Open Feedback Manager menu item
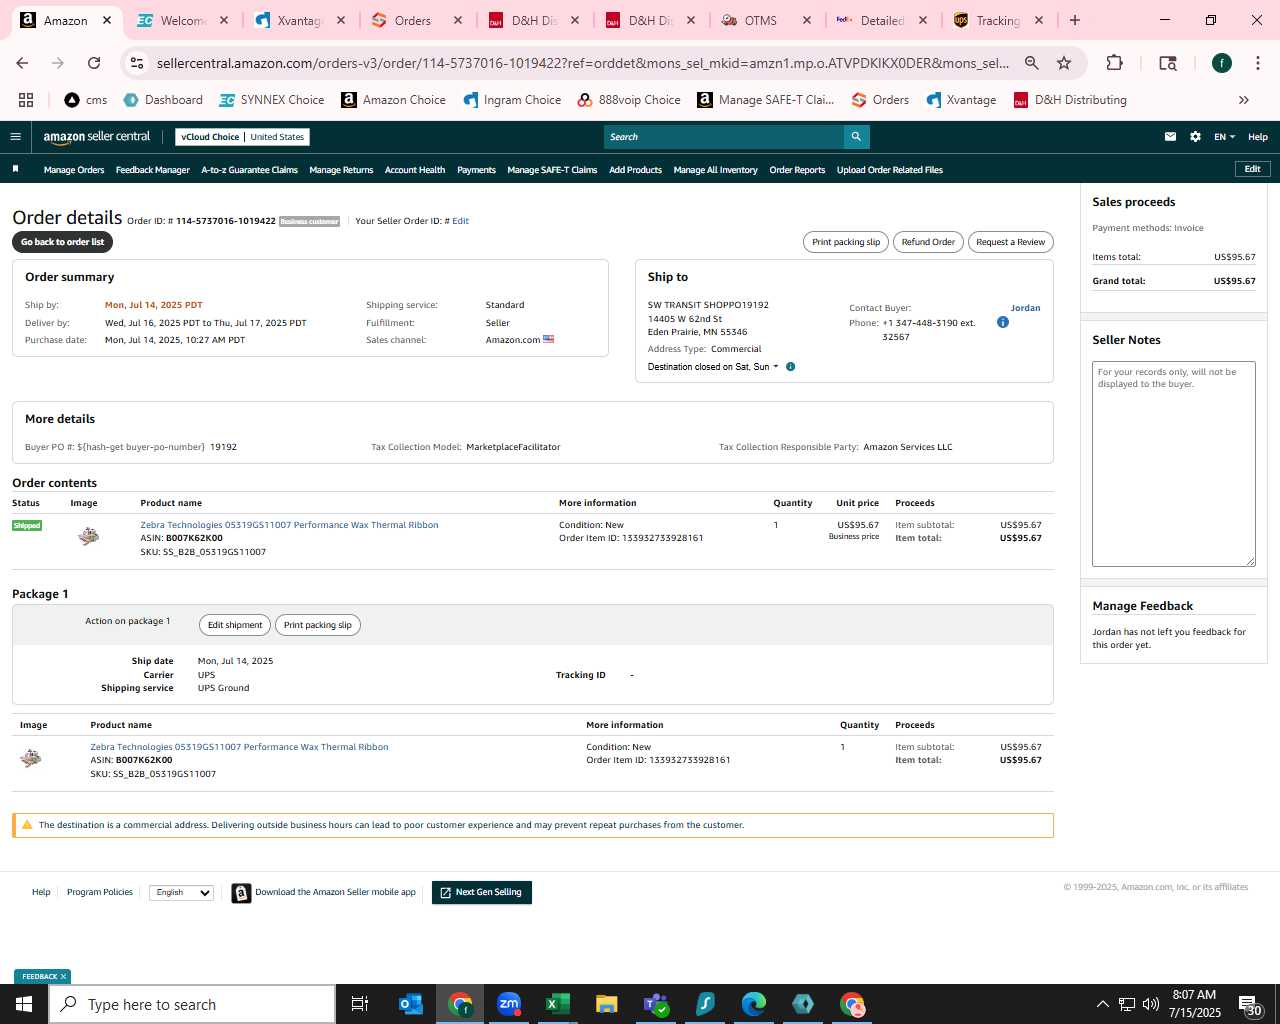Image resolution: width=1280 pixels, height=1024 pixels. 153,170
